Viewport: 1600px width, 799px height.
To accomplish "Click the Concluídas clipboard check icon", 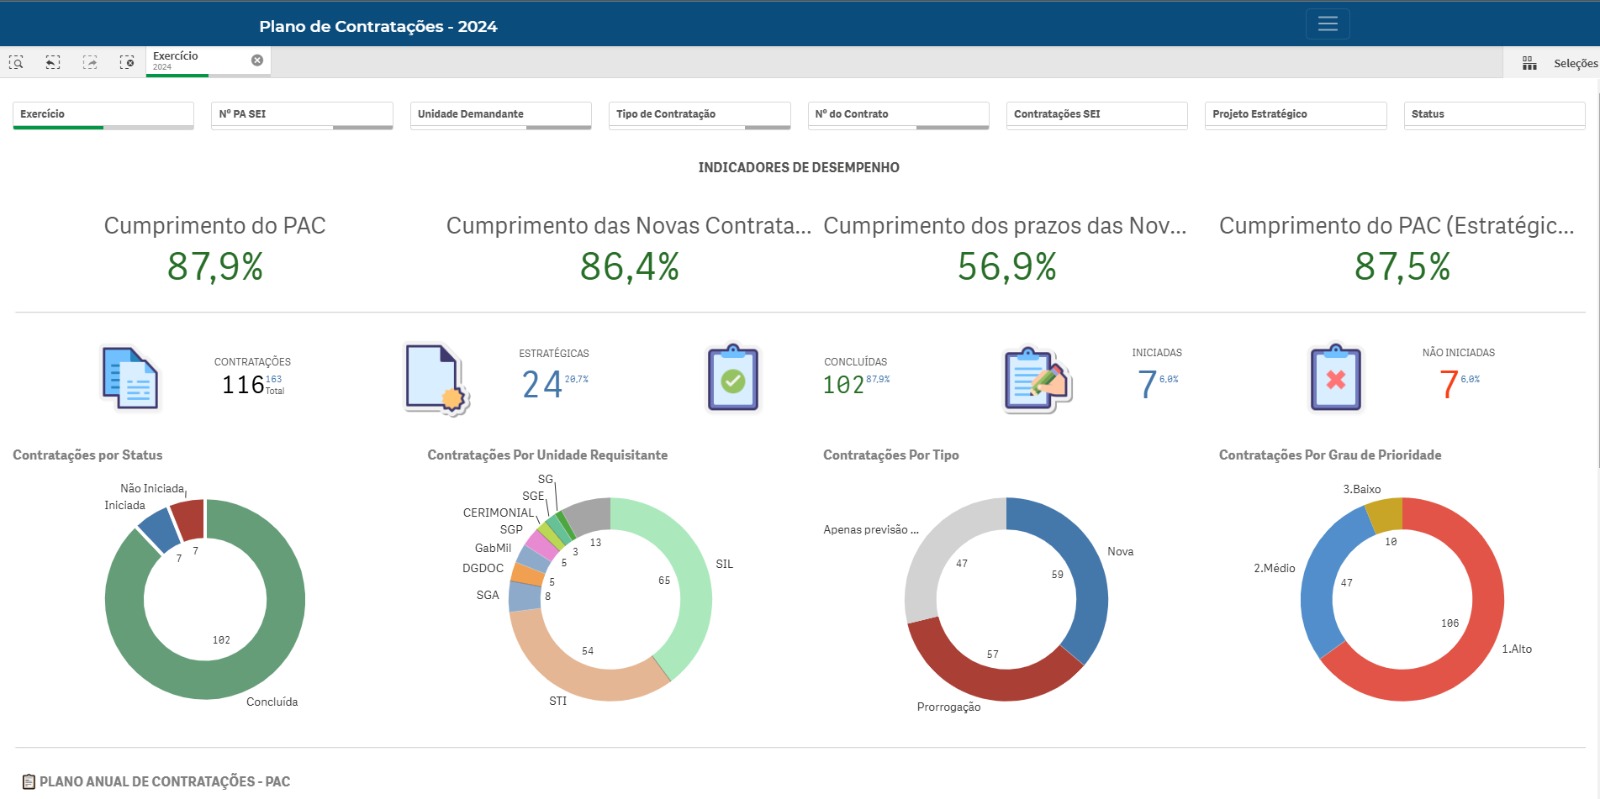I will (733, 378).
